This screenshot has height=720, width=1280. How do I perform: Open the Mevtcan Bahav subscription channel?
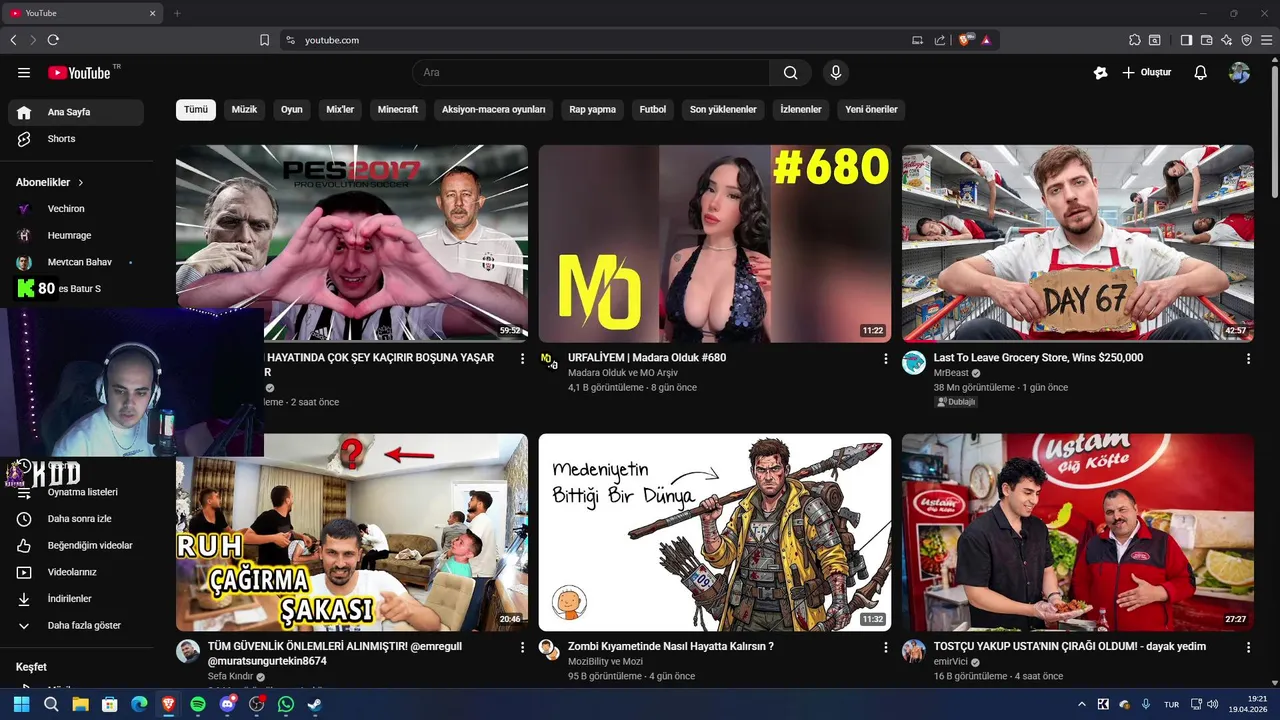pyautogui.click(x=76, y=262)
